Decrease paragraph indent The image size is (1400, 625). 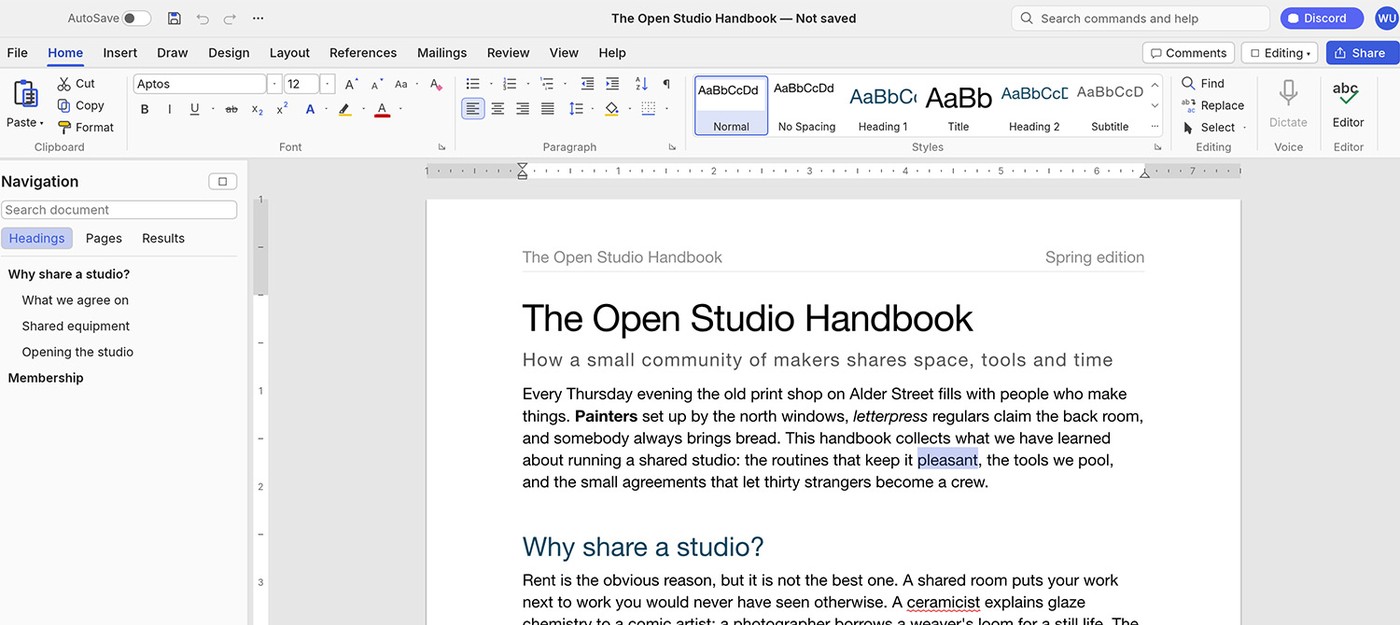tap(587, 84)
